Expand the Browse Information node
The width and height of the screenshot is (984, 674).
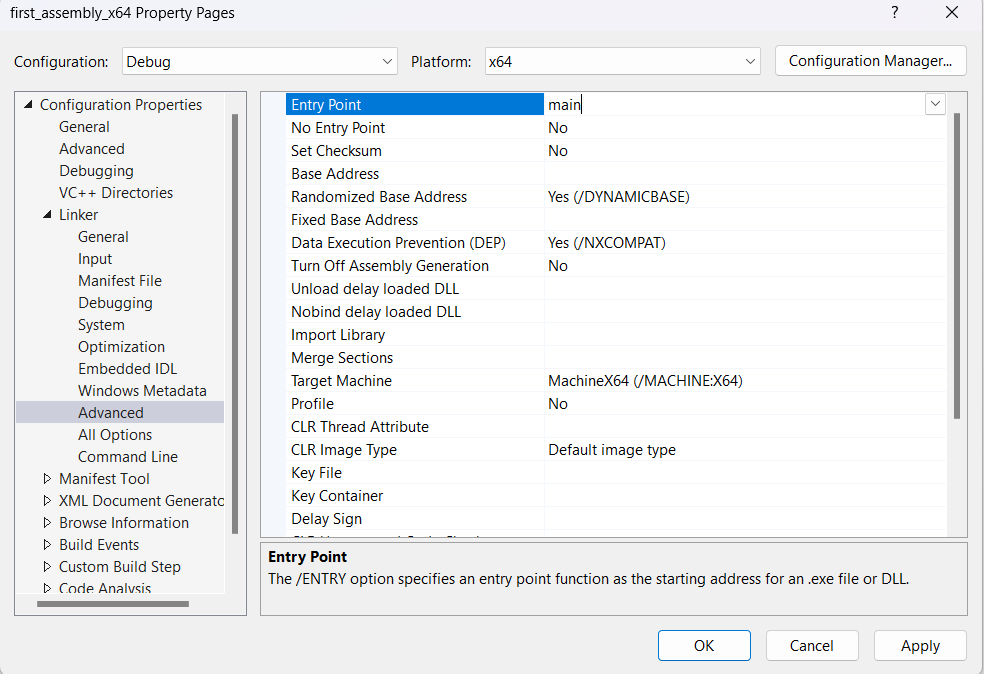pyautogui.click(x=47, y=523)
